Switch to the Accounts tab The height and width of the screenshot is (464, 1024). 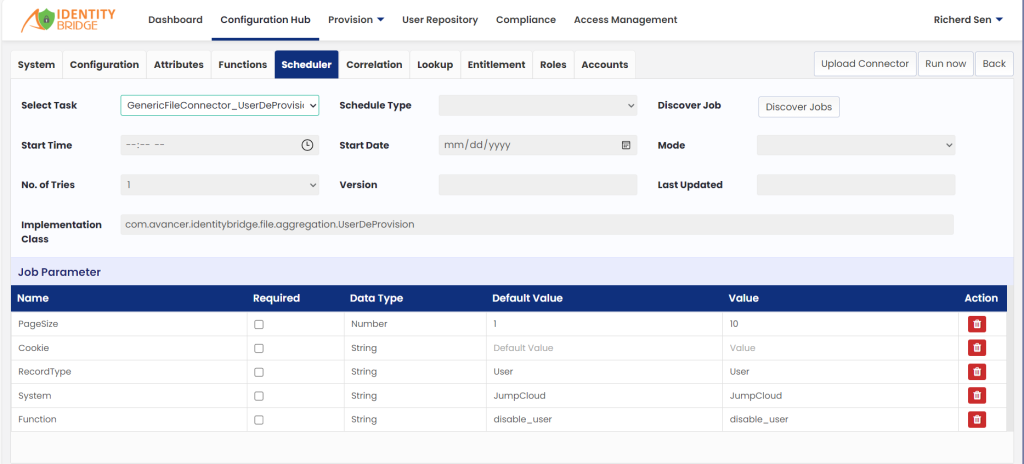pyautogui.click(x=605, y=65)
